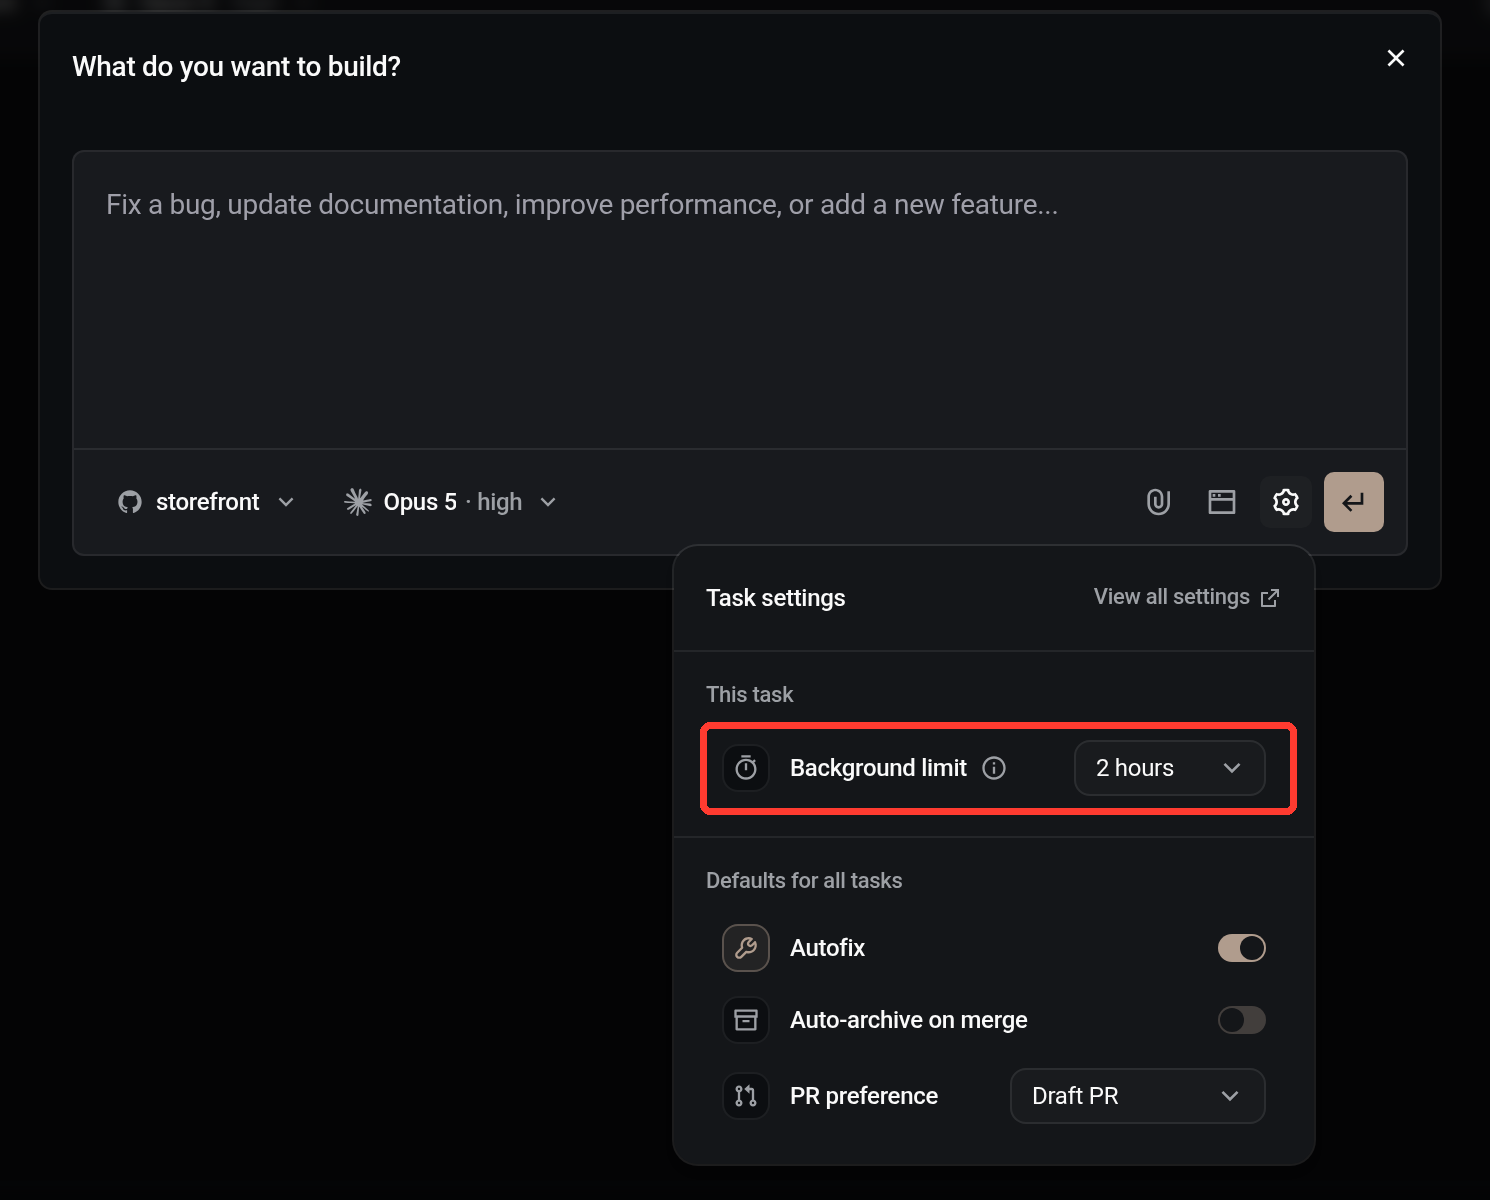Open the 2 hours background limit dropdown
The width and height of the screenshot is (1490, 1200).
1170,768
